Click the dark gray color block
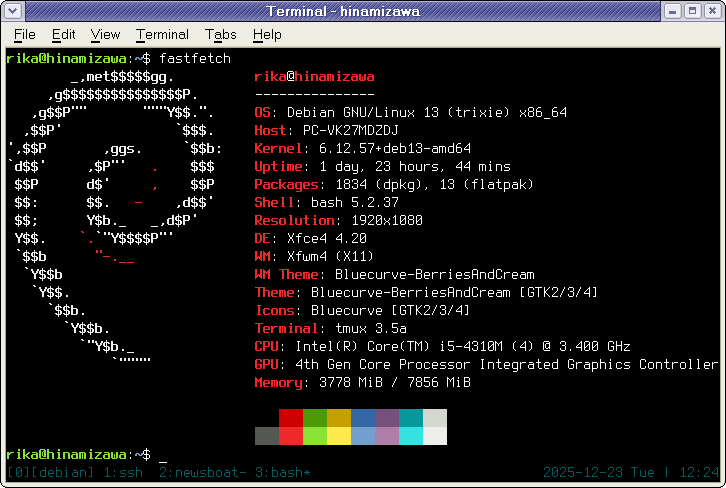The image size is (726, 488). (x=267, y=436)
